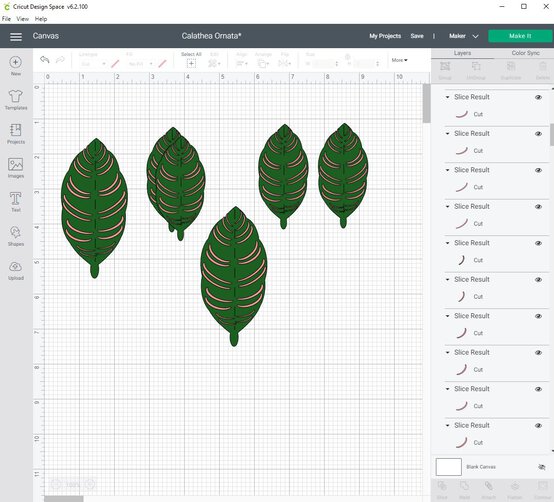Add Text with the Text tool

coord(16,202)
